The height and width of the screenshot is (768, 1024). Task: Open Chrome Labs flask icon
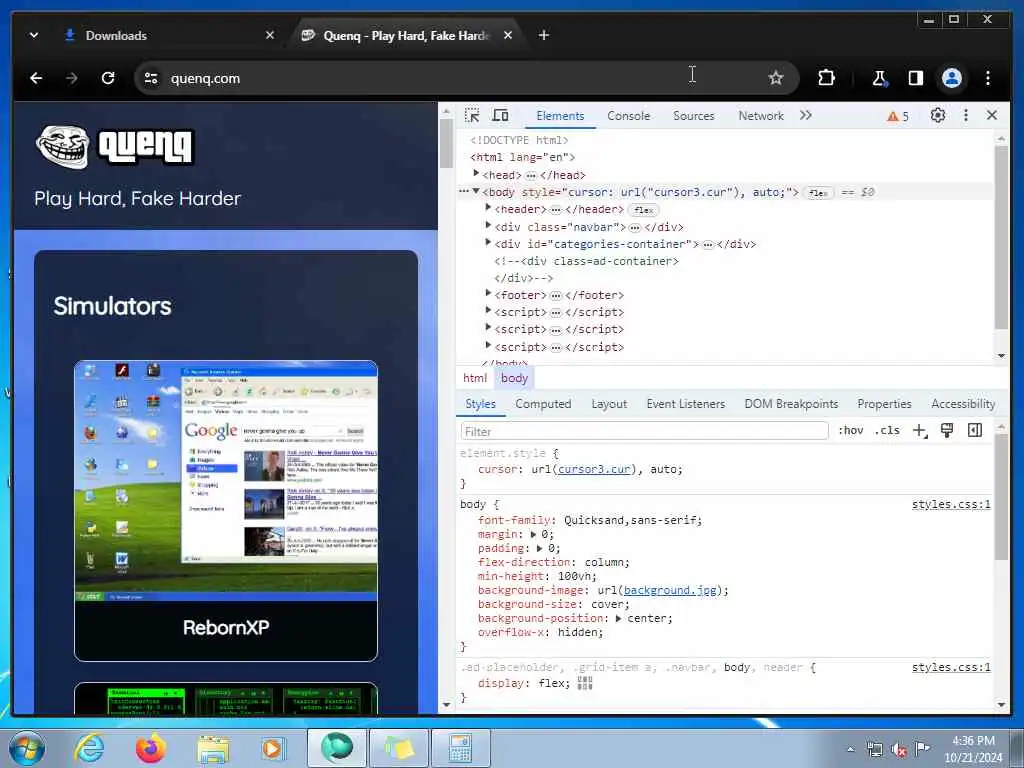879,78
